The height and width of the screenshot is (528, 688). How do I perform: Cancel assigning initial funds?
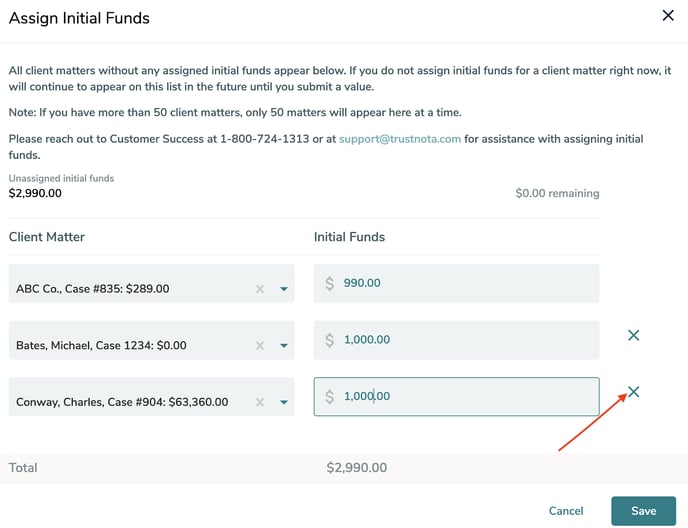pos(566,511)
